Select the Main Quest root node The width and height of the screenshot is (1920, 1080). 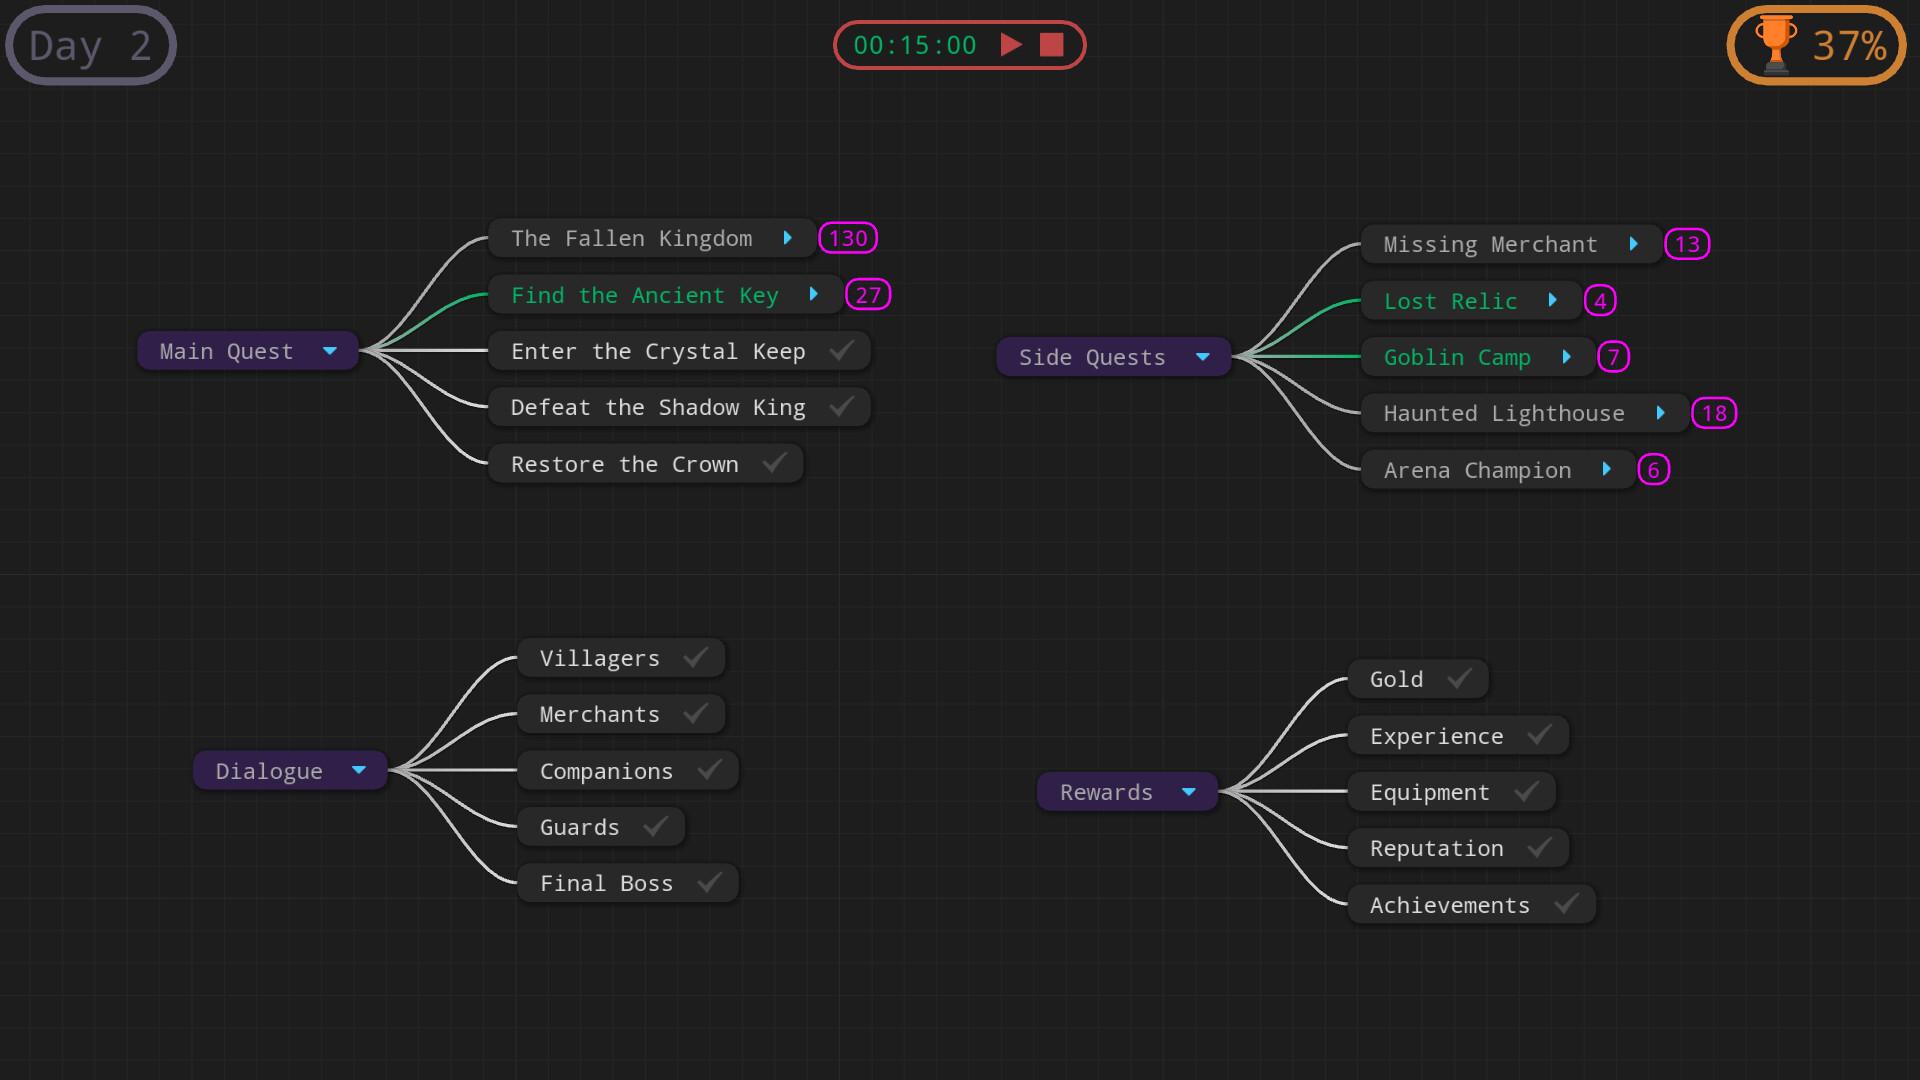pos(248,351)
